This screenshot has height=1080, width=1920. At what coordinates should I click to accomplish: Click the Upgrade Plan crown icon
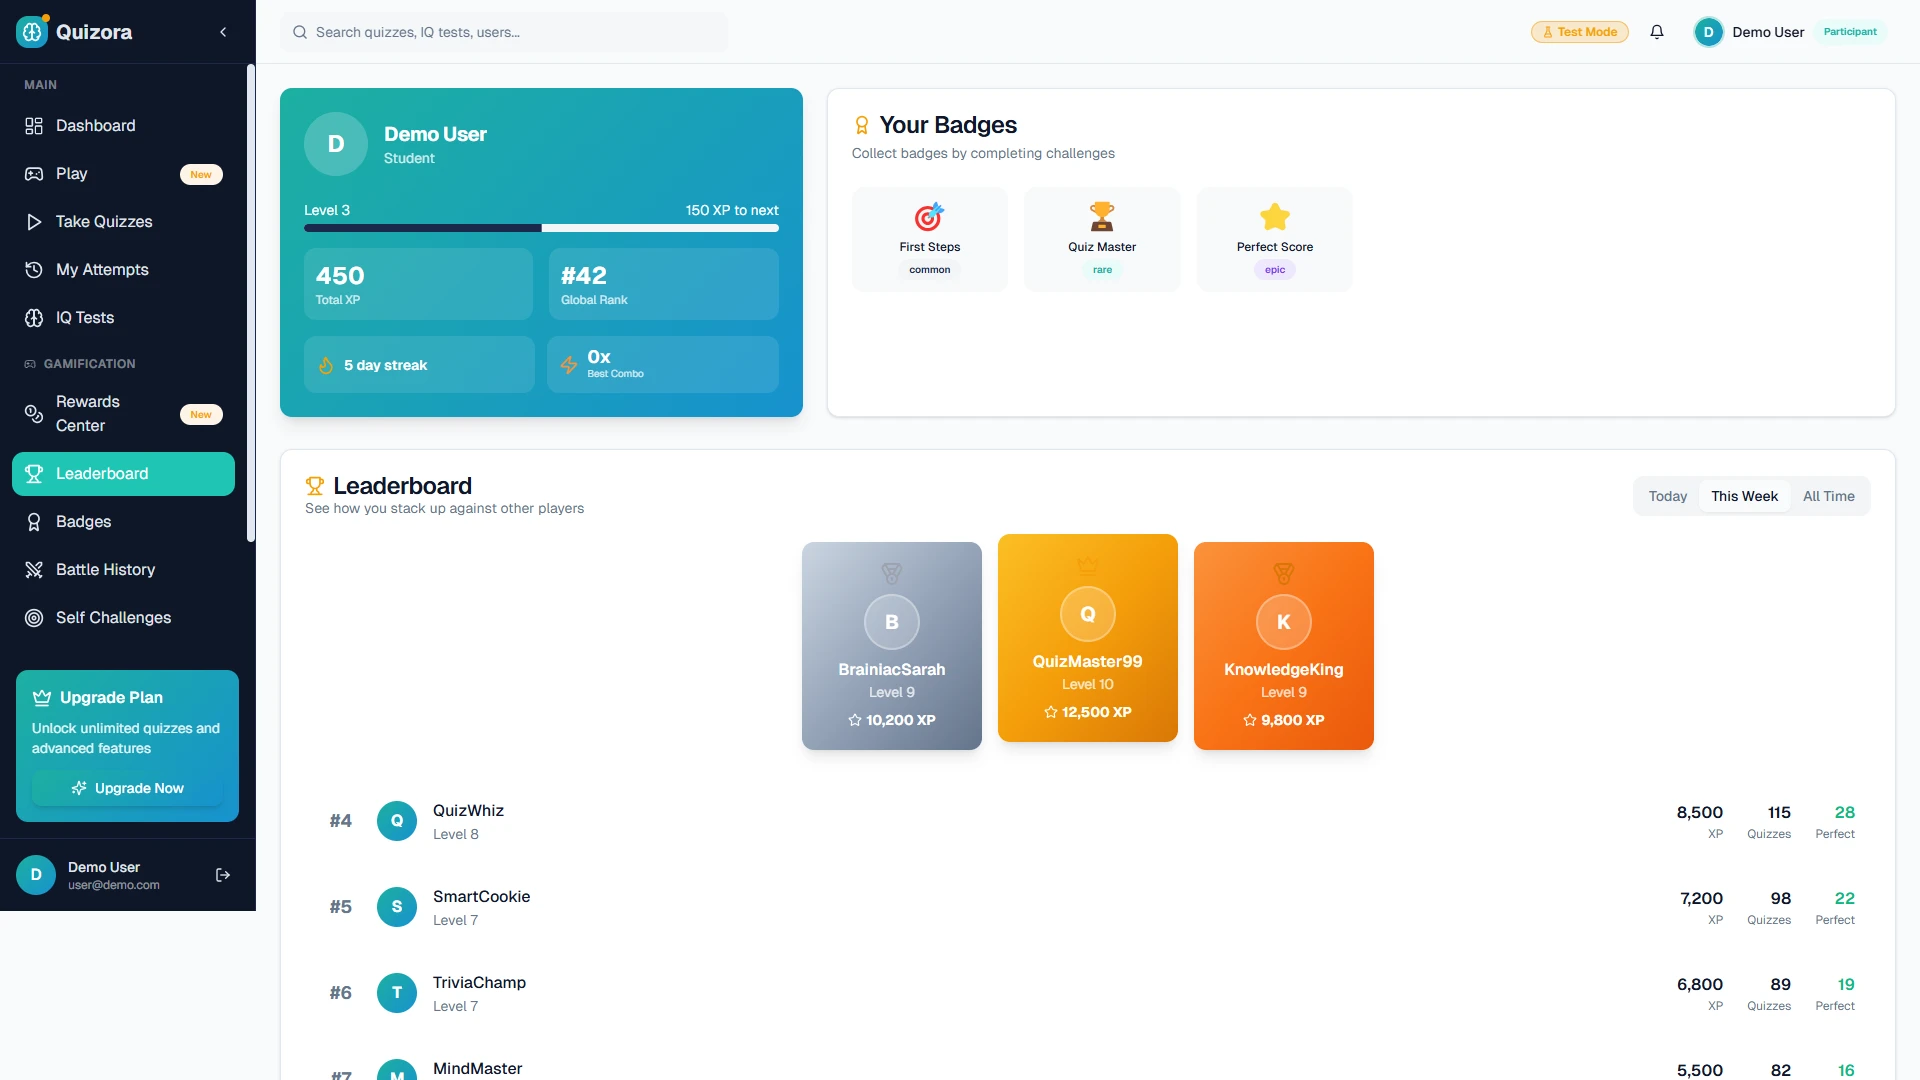[x=42, y=698]
